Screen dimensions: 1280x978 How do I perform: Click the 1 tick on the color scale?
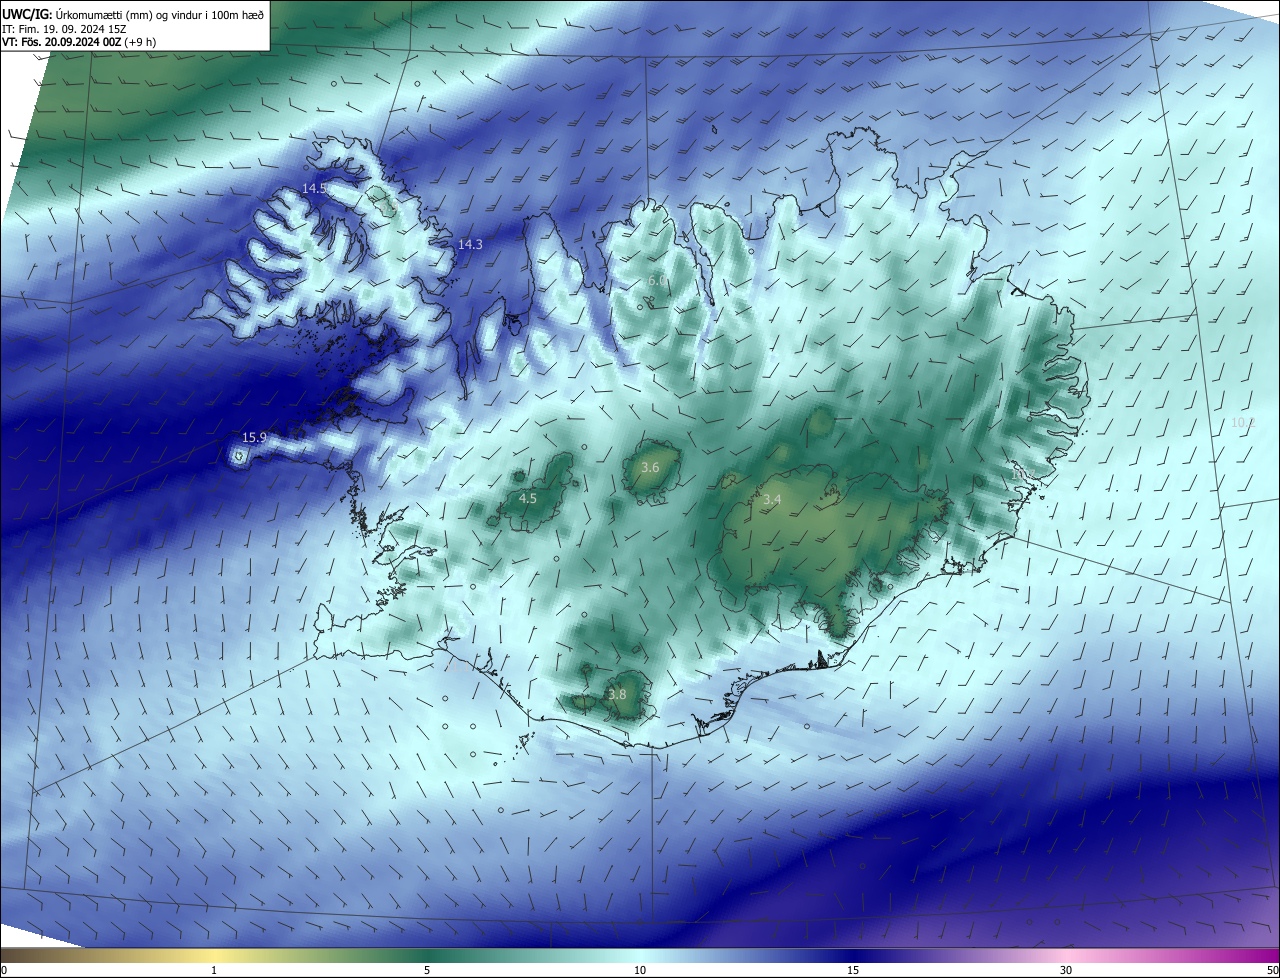click(x=214, y=970)
